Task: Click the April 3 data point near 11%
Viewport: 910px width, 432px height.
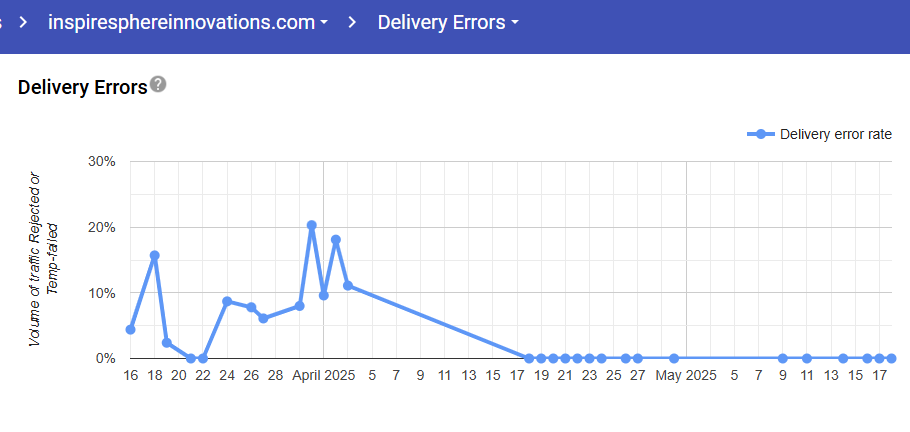Action: click(348, 285)
